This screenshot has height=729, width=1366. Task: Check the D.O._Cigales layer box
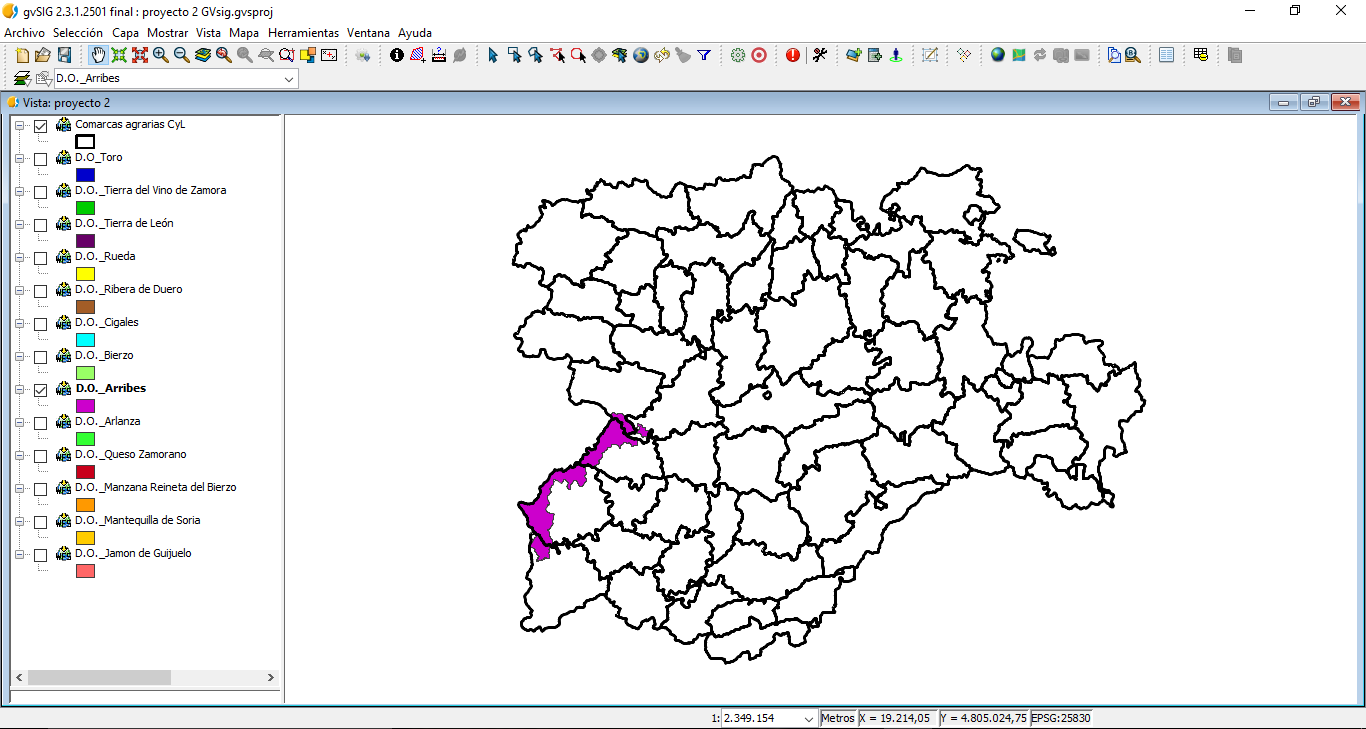click(40, 324)
